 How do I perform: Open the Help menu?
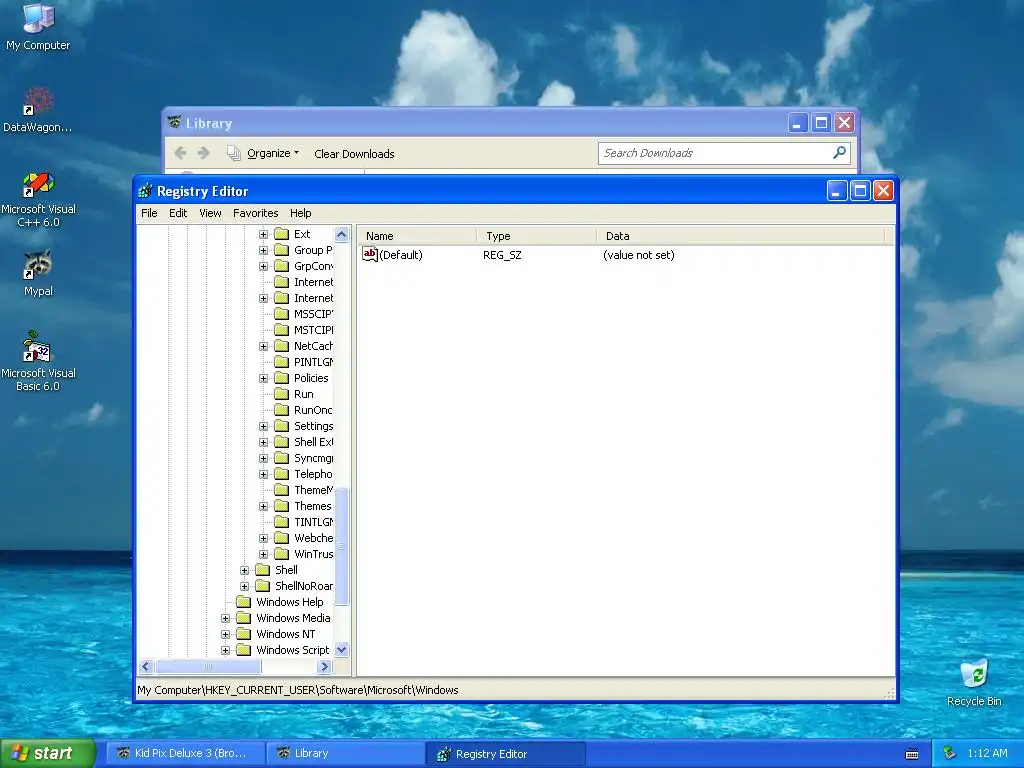tap(300, 213)
